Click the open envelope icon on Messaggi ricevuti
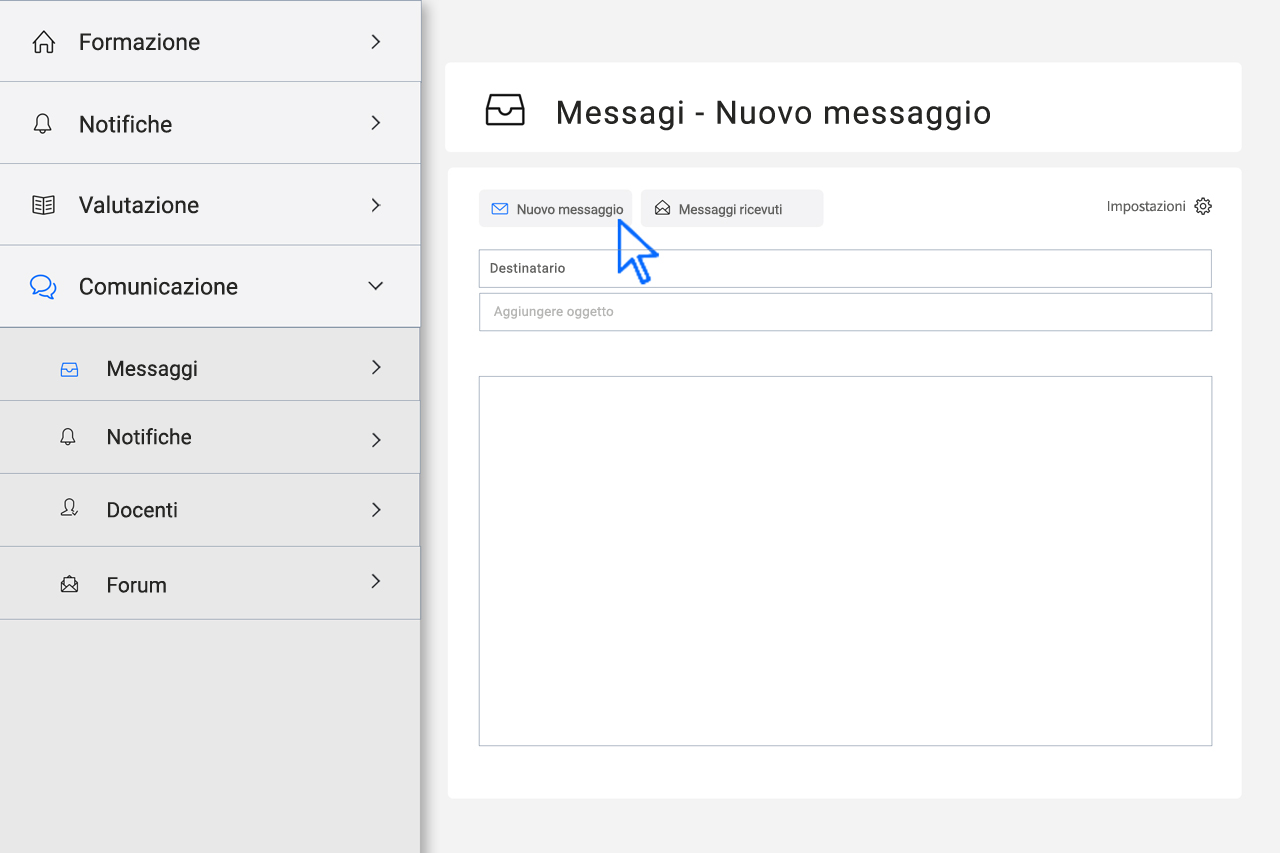This screenshot has width=1280, height=853. coord(662,208)
